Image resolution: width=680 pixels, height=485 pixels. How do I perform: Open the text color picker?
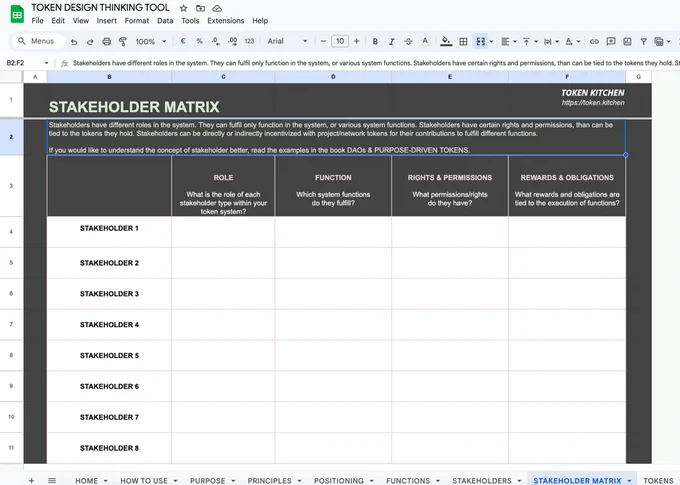pos(425,41)
